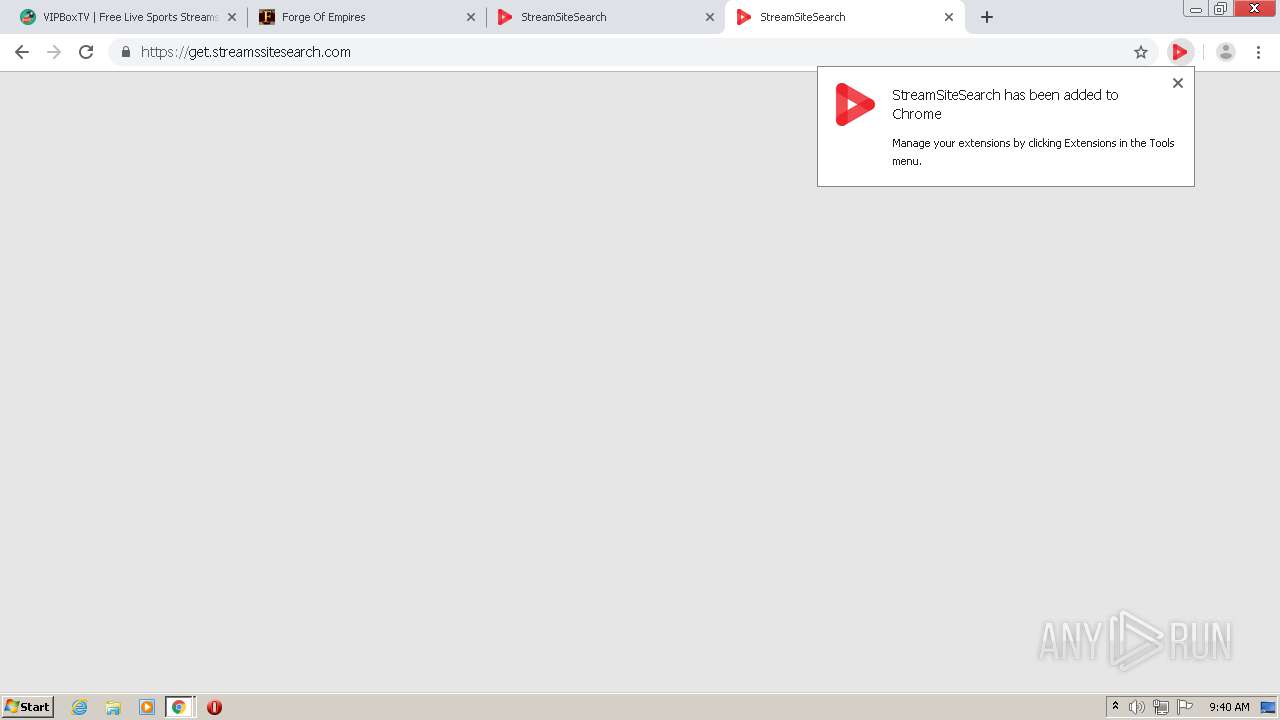
Task: Open the network status tray icon
Action: (1161, 707)
